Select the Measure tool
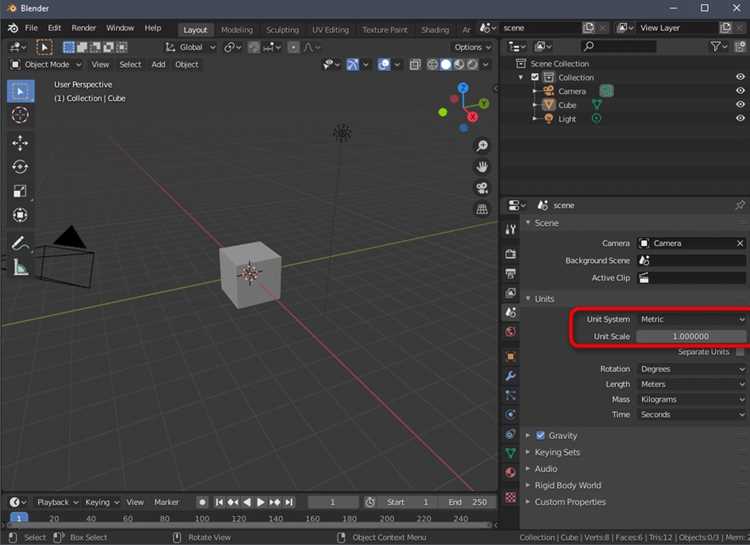 click(x=20, y=267)
